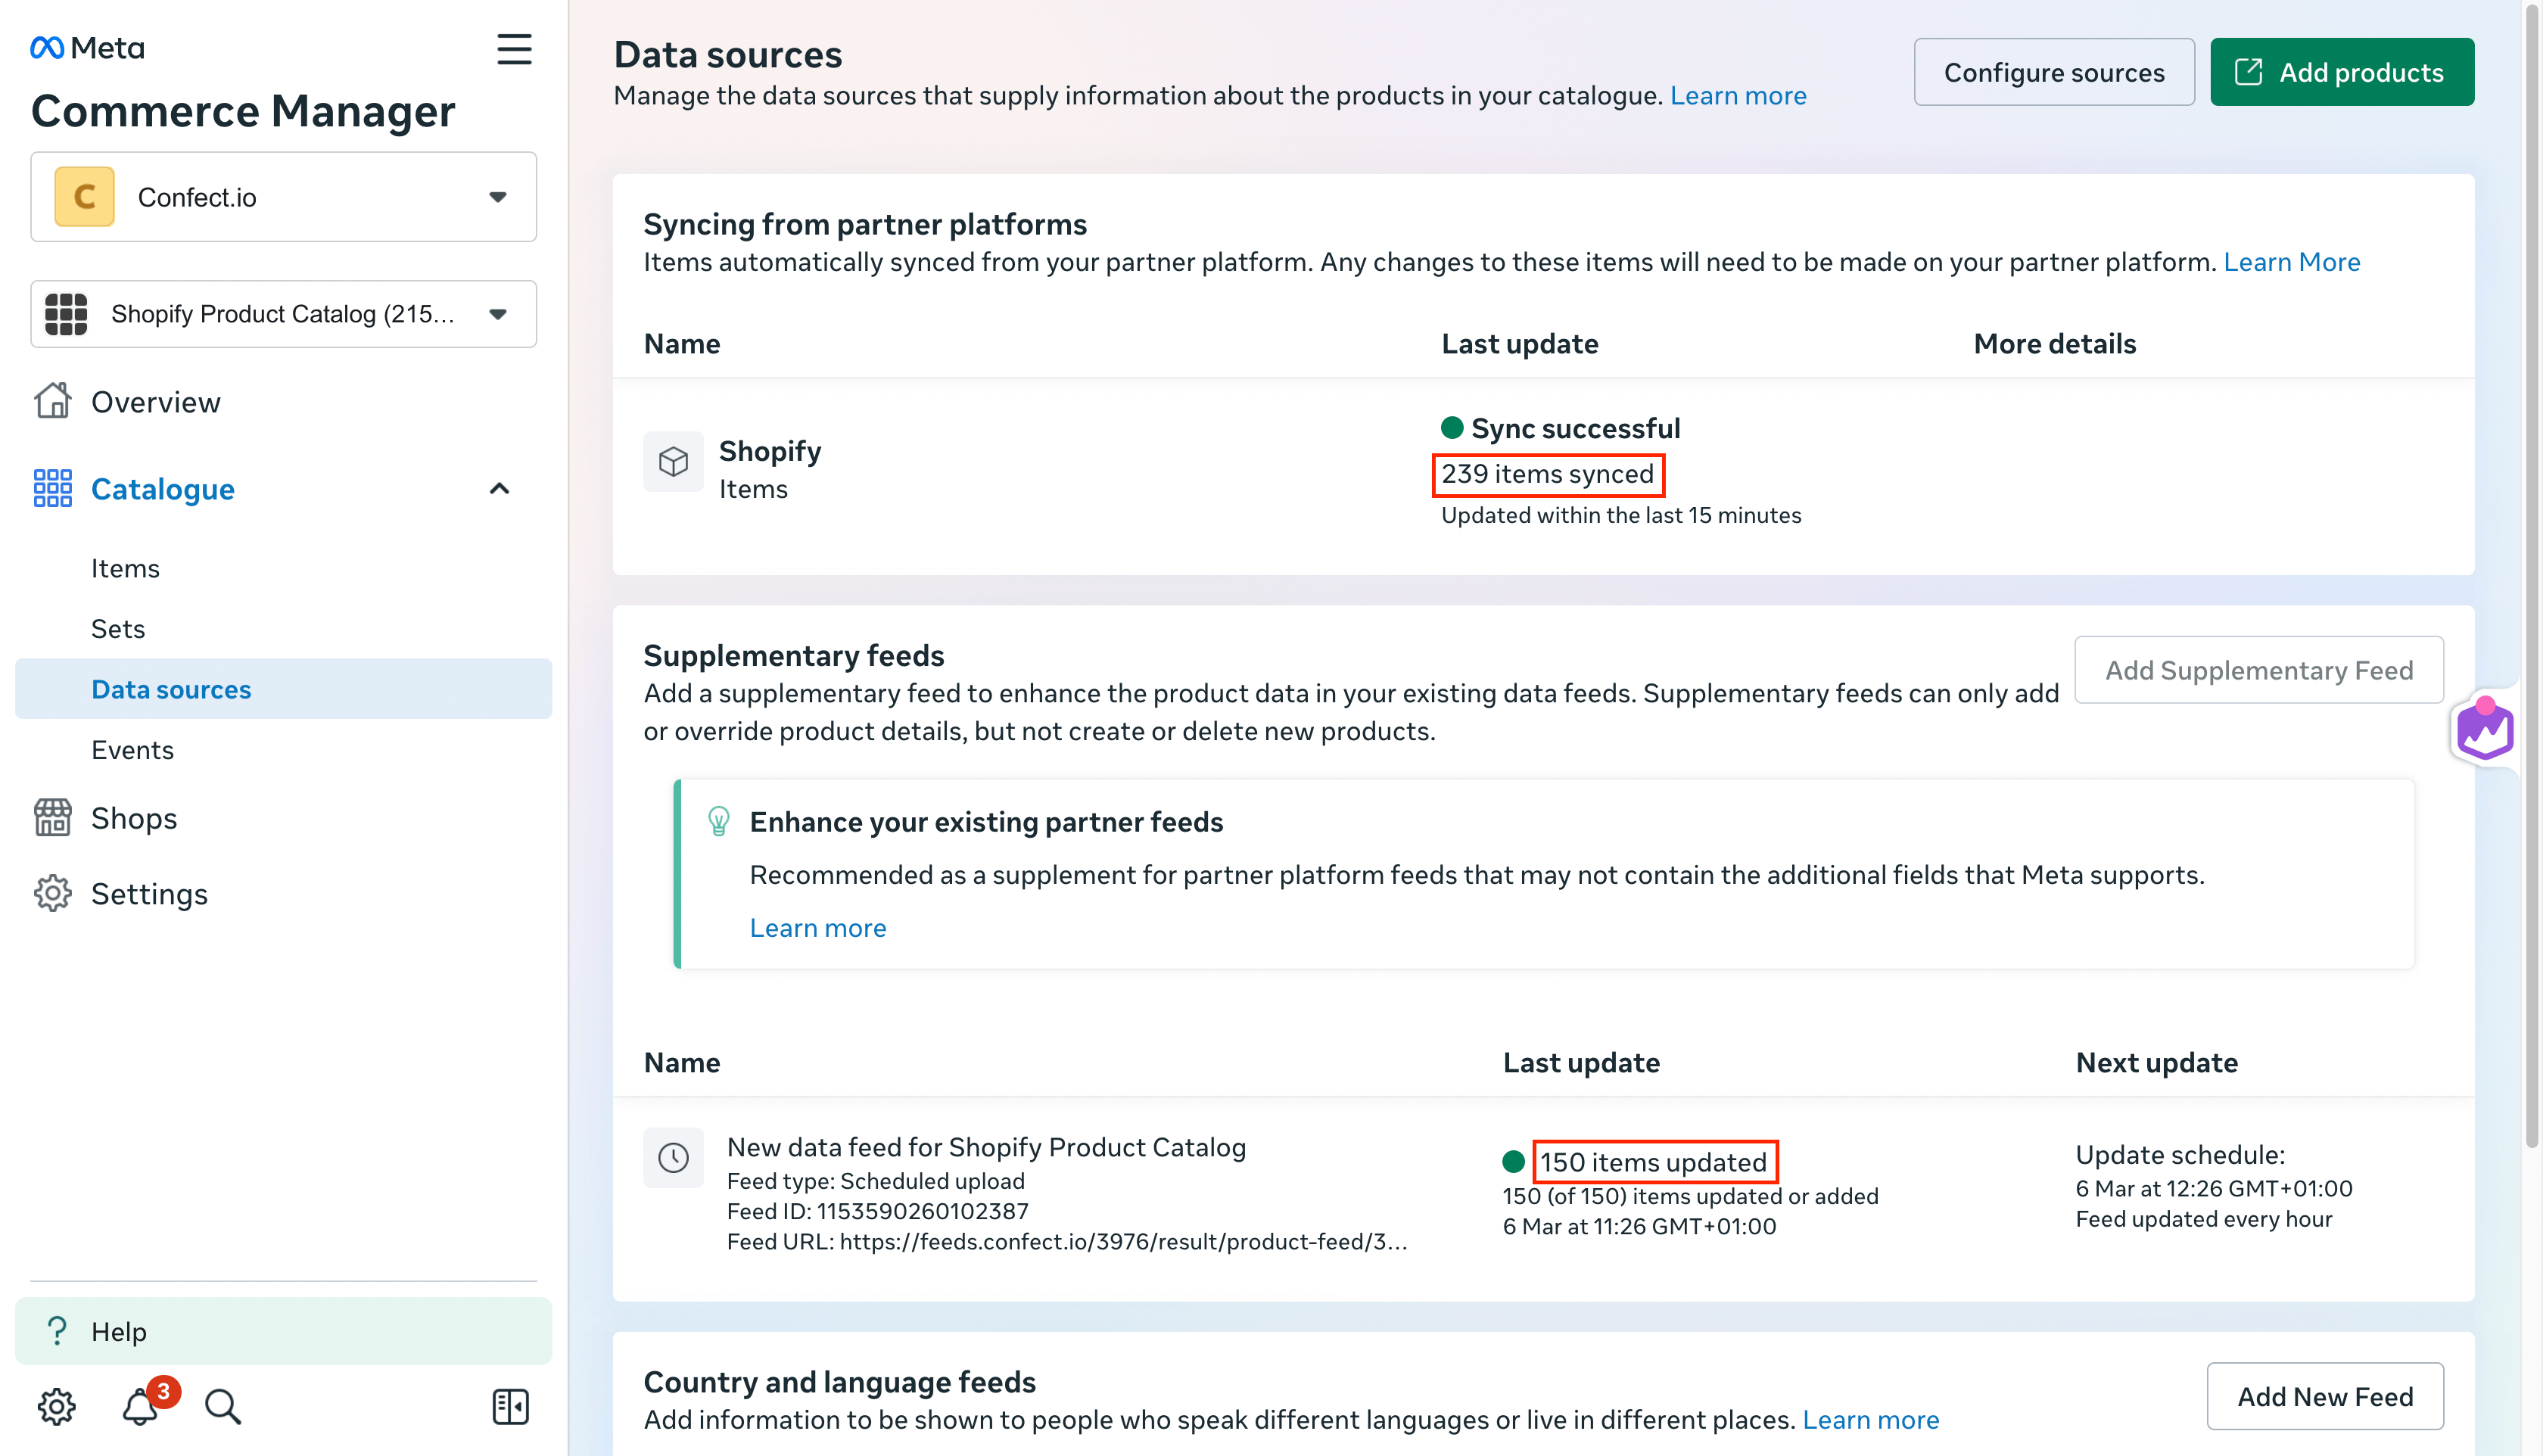Image resolution: width=2543 pixels, height=1456 pixels.
Task: Open Settings from the sidebar
Action: click(149, 894)
